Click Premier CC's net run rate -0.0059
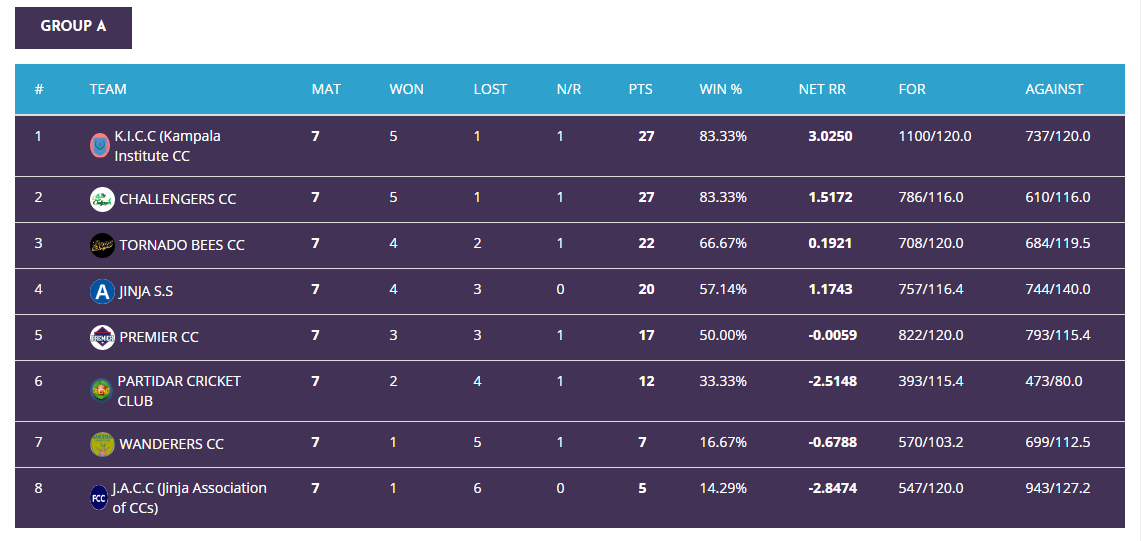The height and width of the screenshot is (541, 1141). coord(832,336)
